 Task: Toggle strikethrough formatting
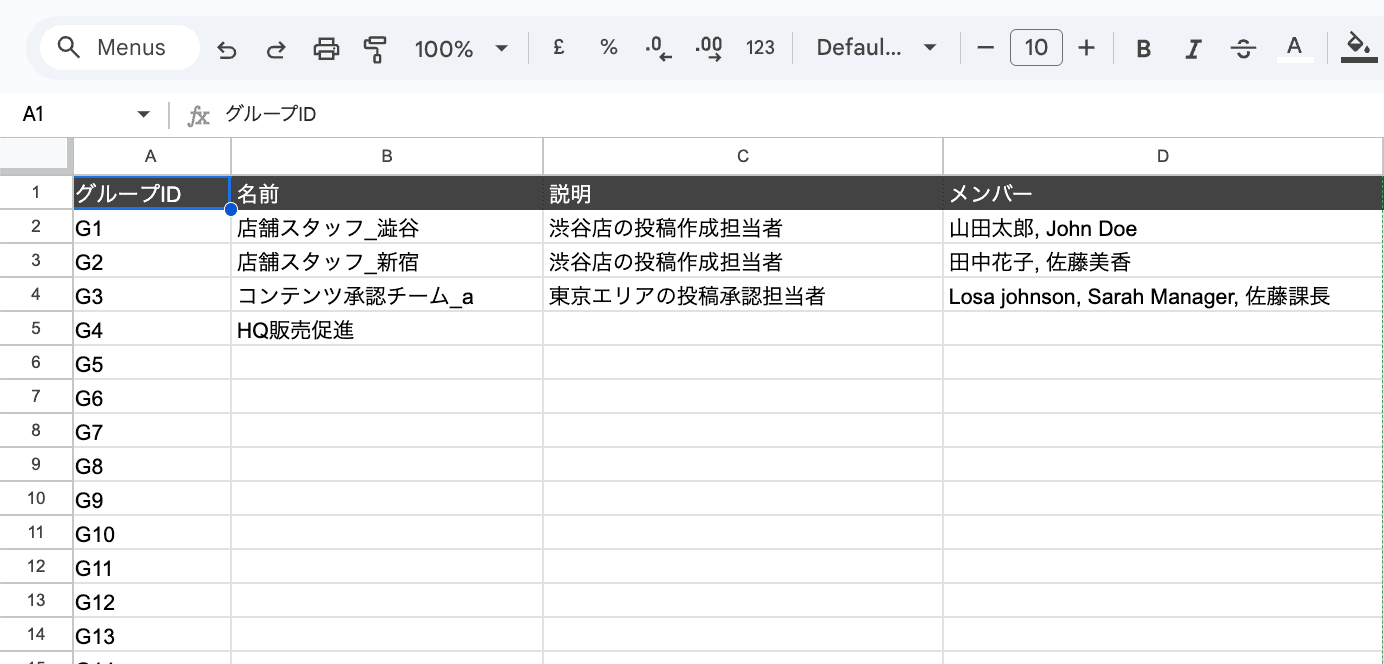[x=1243, y=48]
